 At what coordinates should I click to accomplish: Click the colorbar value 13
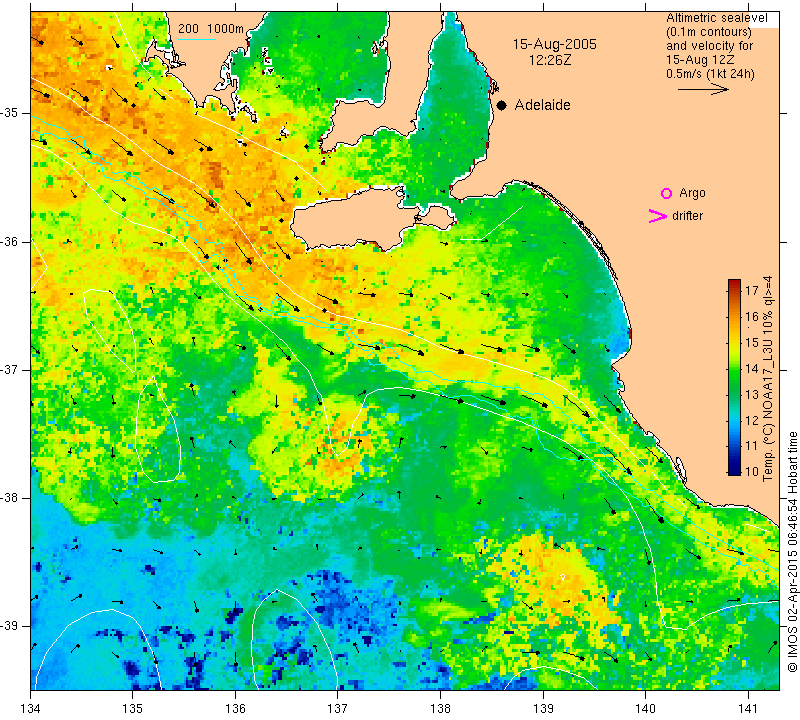[752, 394]
